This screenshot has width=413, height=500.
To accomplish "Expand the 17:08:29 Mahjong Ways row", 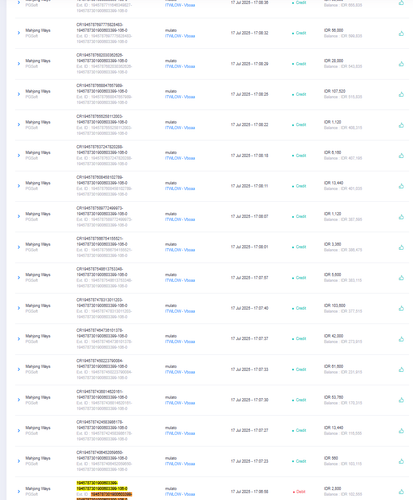I will click(x=19, y=63).
